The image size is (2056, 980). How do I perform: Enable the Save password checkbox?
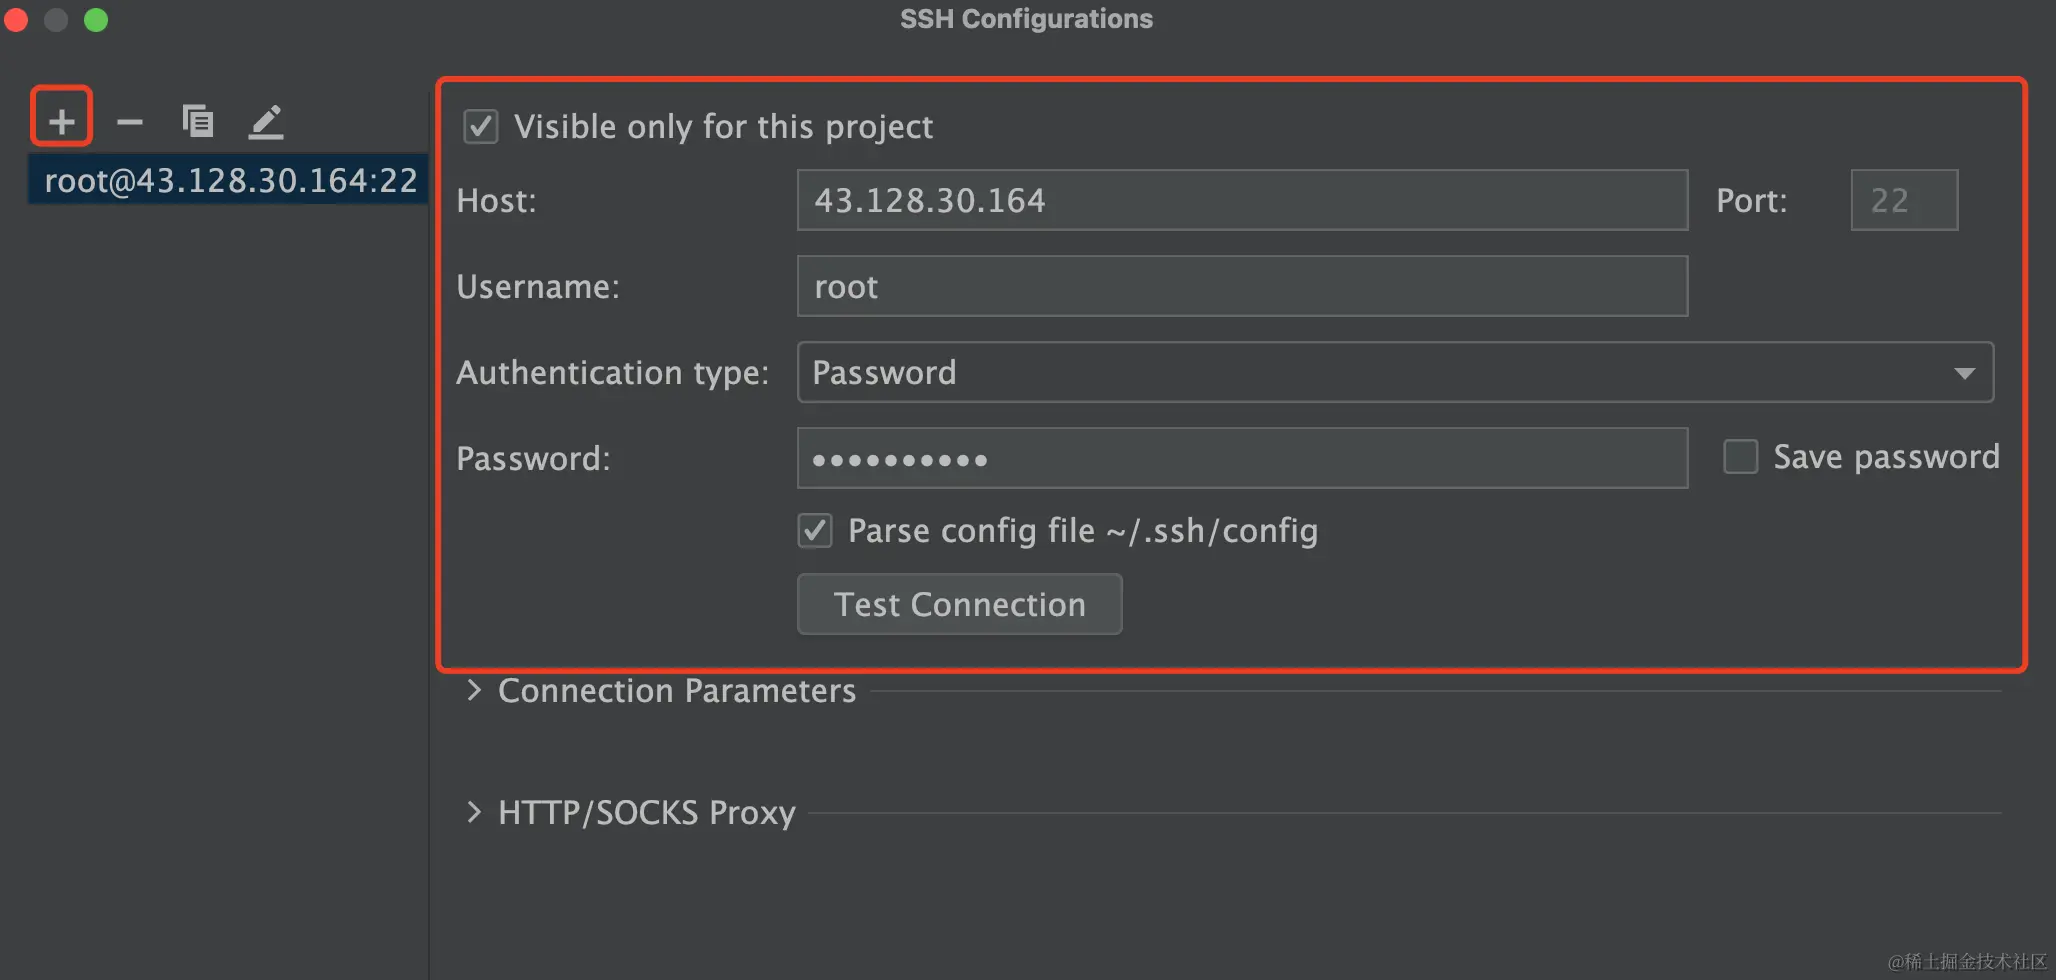click(x=1741, y=457)
